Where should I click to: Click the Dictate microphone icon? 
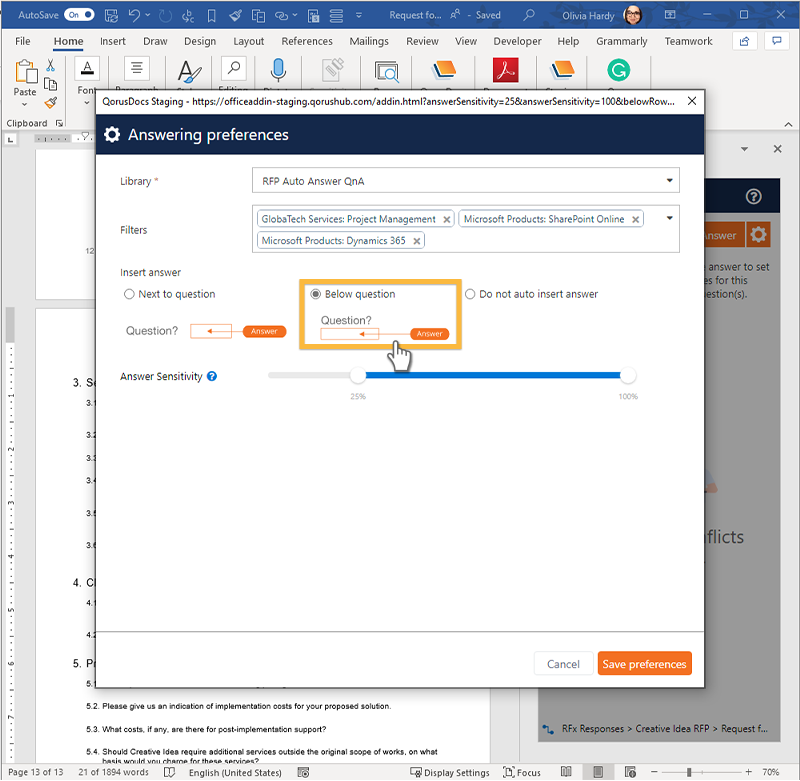278,70
